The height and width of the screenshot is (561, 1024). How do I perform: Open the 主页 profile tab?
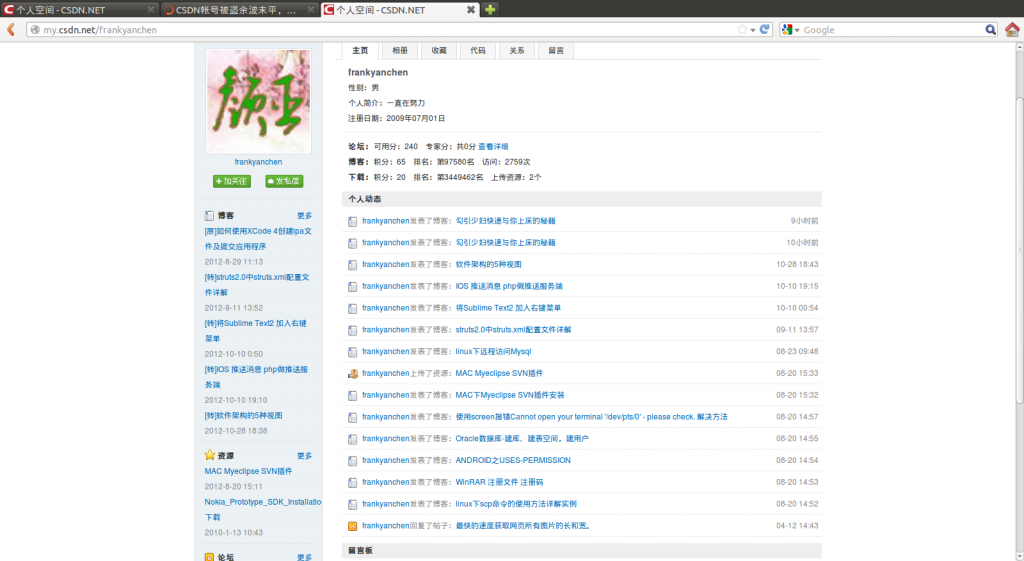click(360, 50)
